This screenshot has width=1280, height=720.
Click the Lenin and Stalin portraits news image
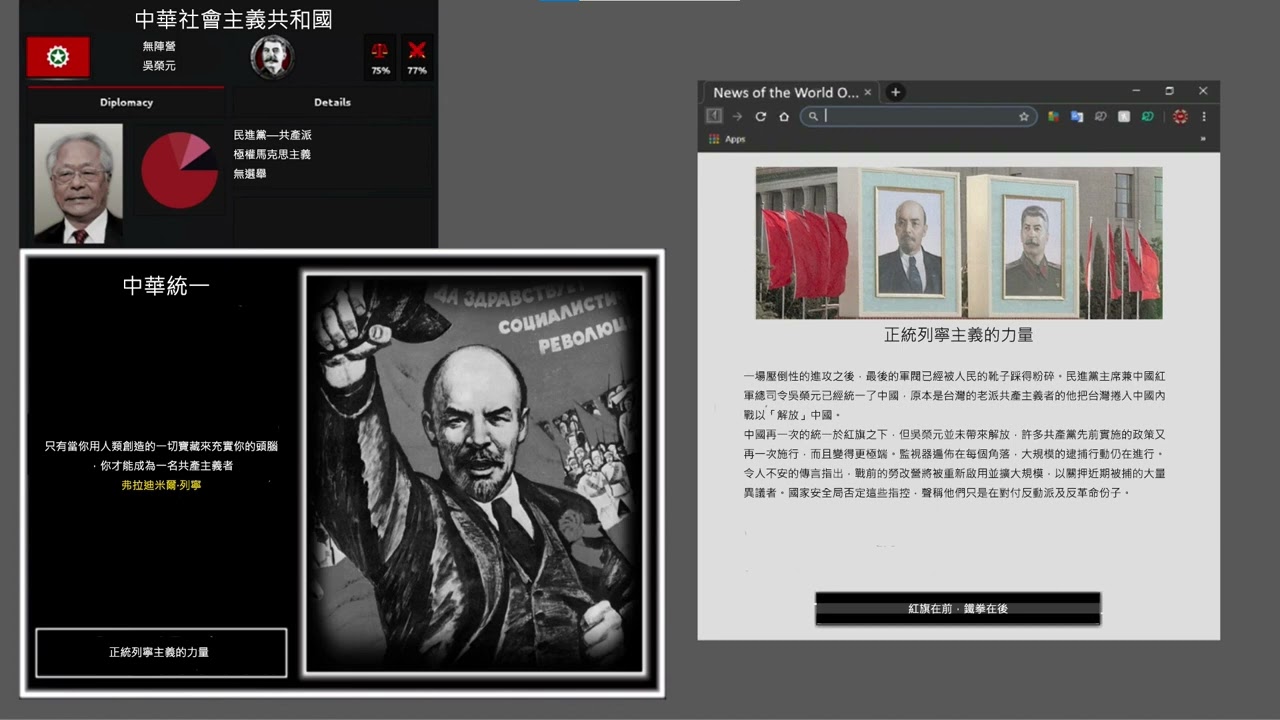pos(959,243)
